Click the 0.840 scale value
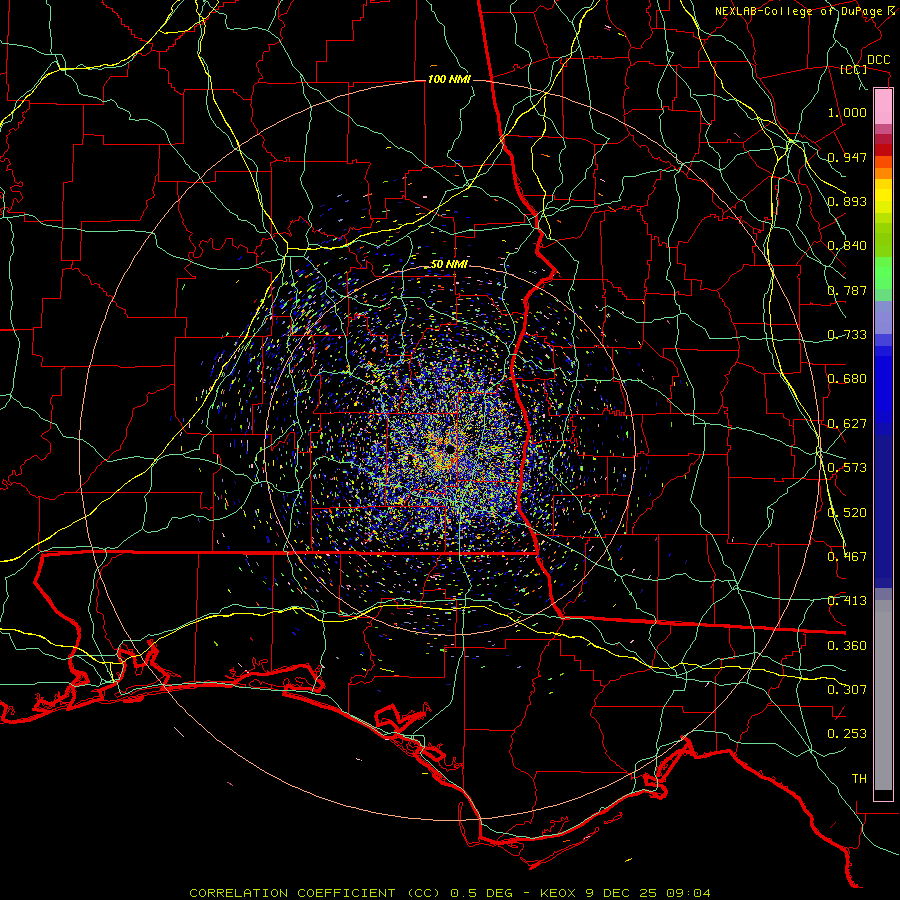The image size is (900, 900). 847,245
